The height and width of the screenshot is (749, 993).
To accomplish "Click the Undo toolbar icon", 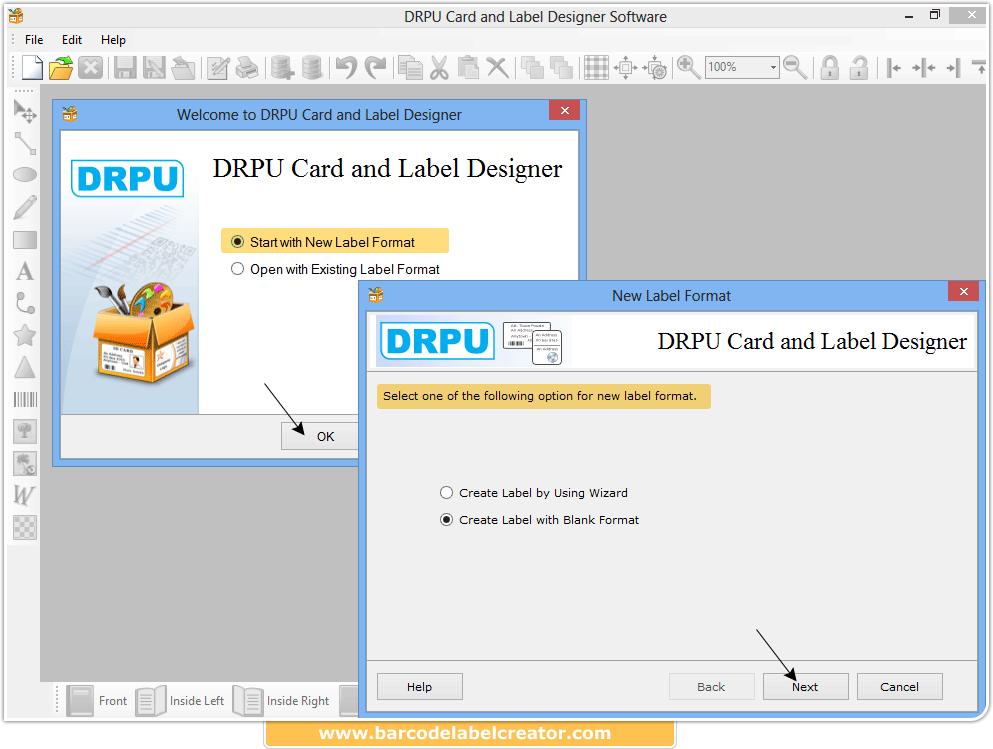I will (347, 67).
